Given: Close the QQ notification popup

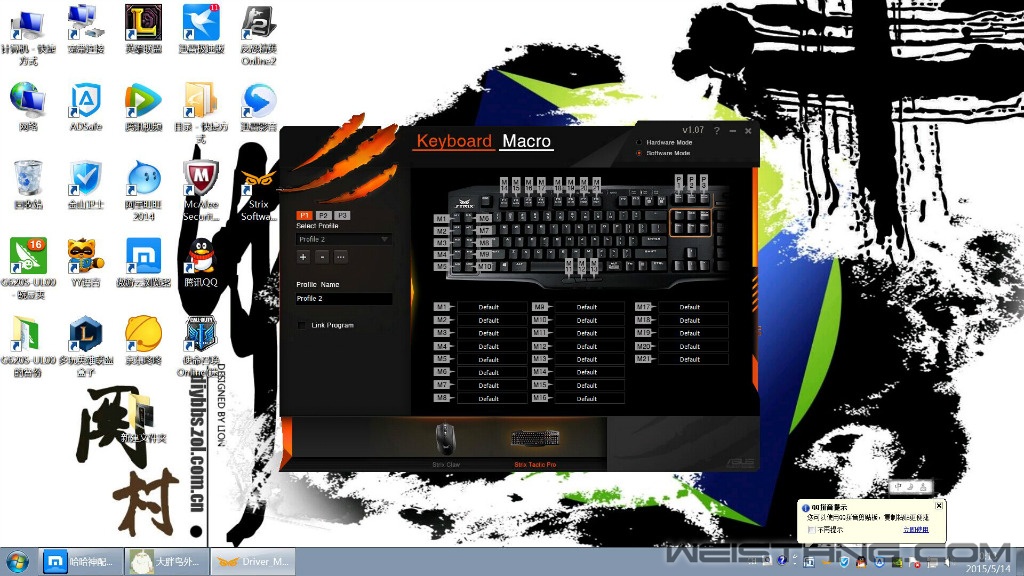Looking at the screenshot, I should (x=938, y=505).
